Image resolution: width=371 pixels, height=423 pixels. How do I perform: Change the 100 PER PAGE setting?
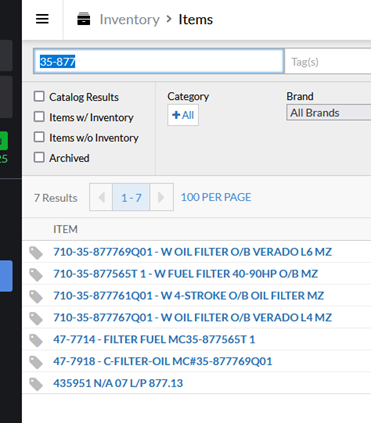point(216,197)
